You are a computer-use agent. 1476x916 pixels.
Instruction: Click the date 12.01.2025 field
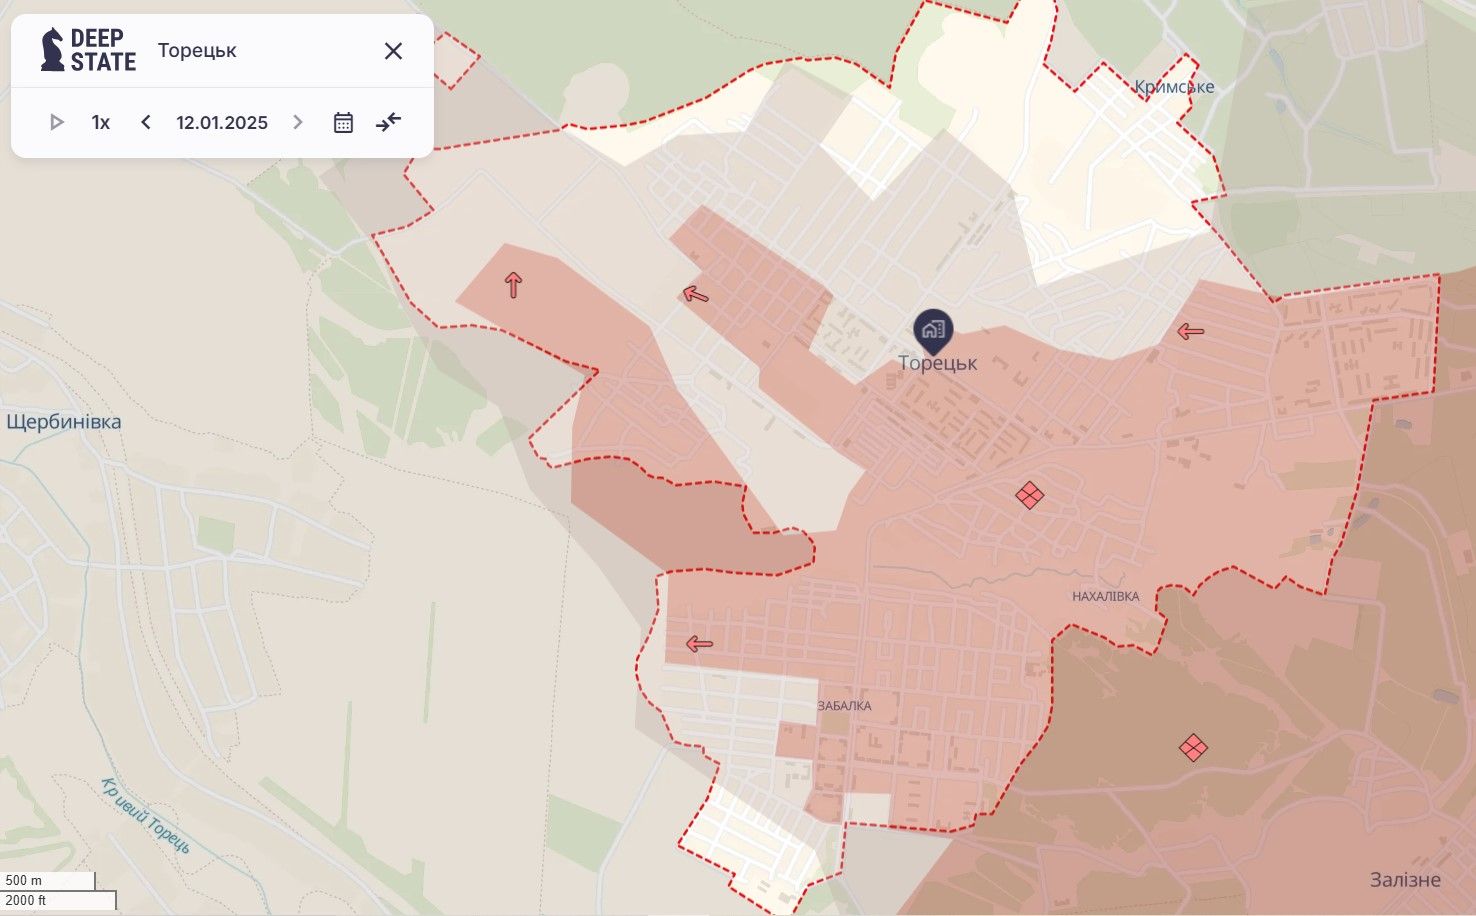pos(222,122)
